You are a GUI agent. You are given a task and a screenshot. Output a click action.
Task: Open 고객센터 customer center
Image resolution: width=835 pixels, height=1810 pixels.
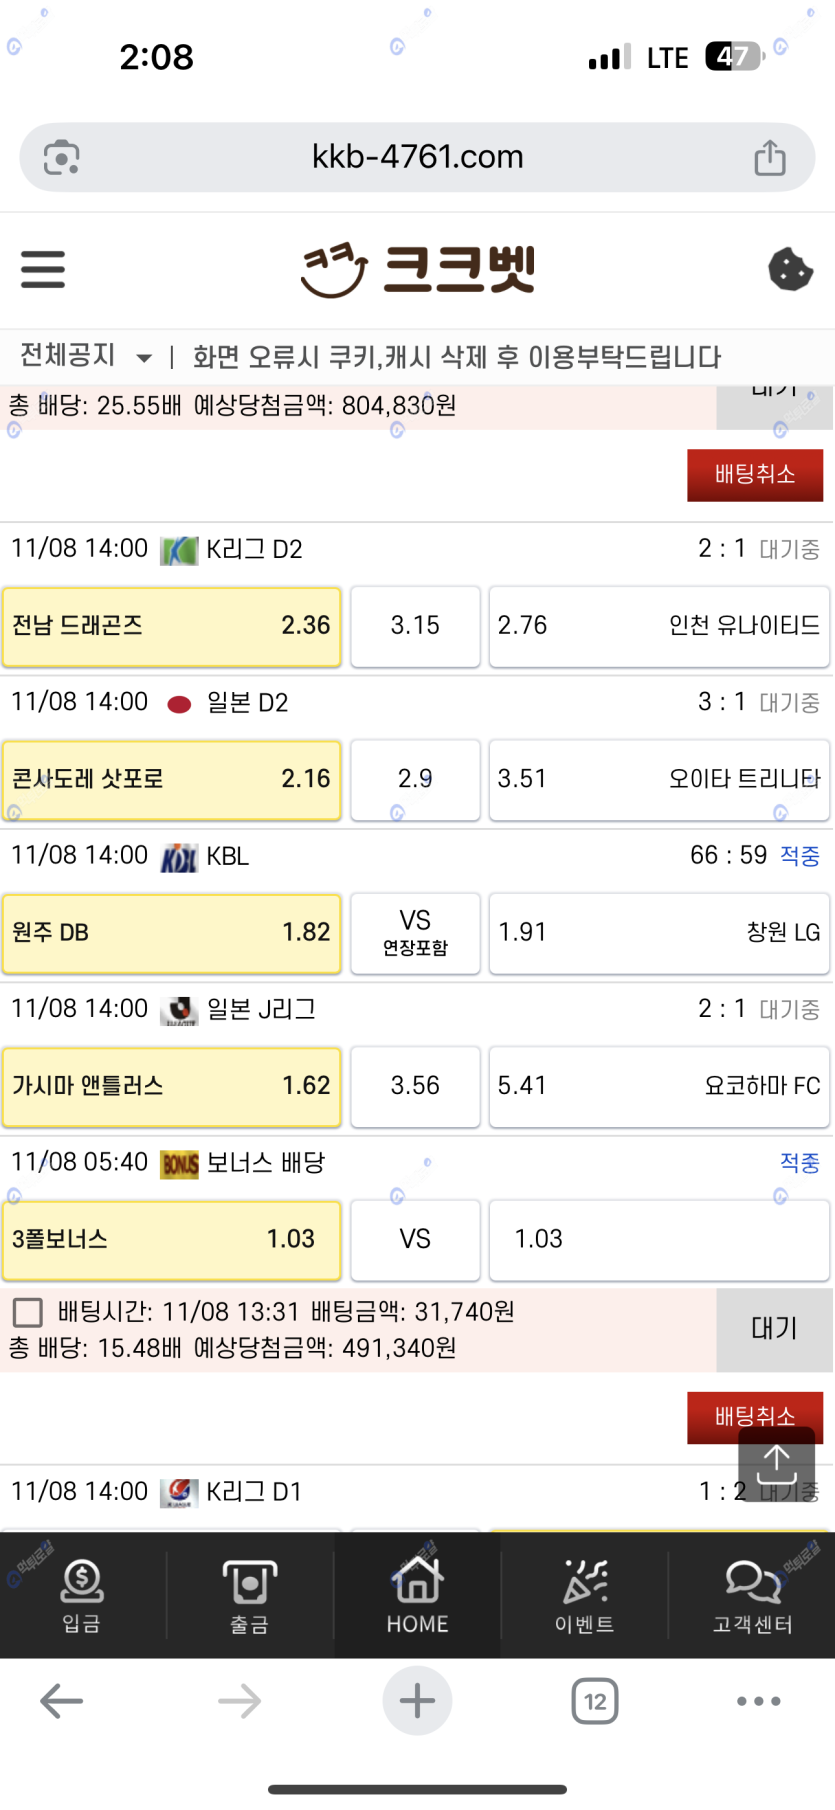click(x=752, y=1596)
